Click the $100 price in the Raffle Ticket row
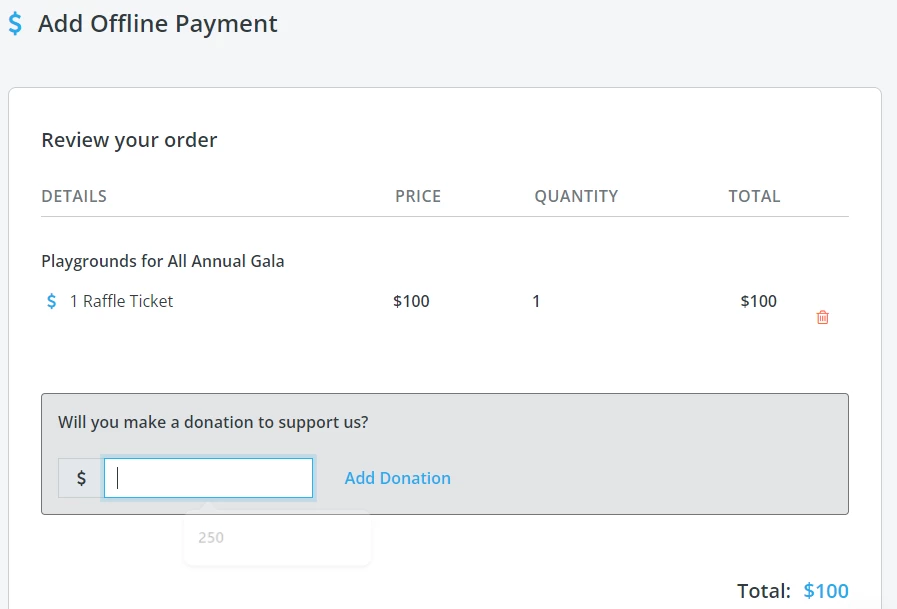 coord(411,301)
